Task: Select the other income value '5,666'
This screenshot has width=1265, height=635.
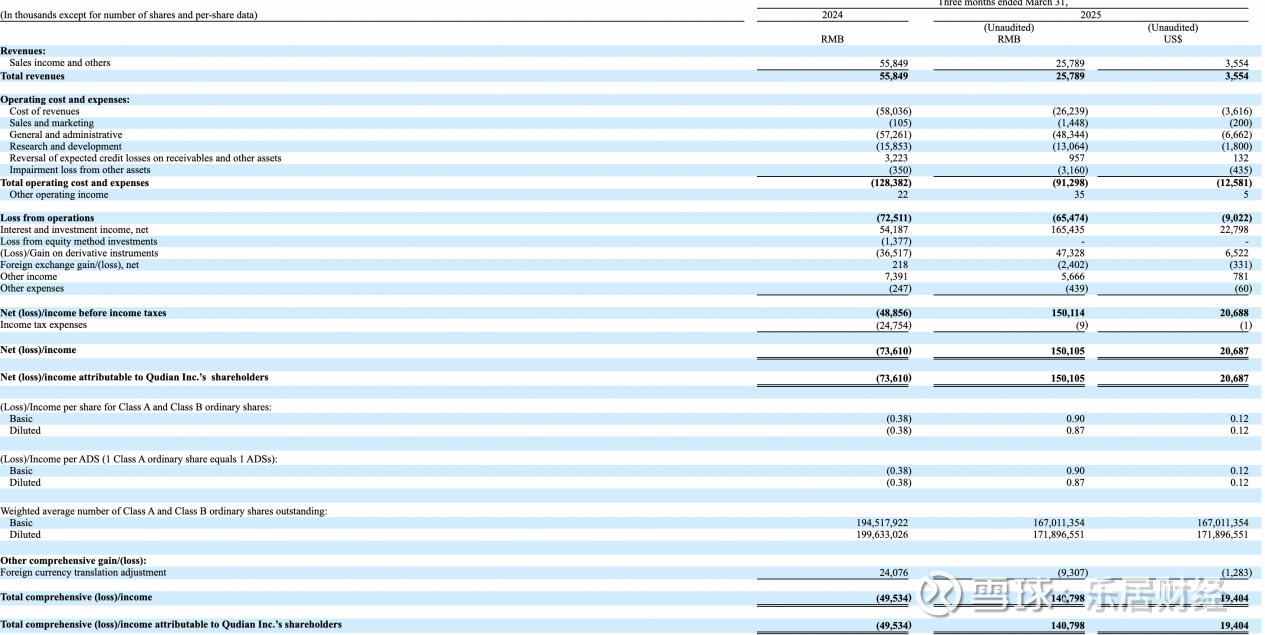Action: (1073, 277)
